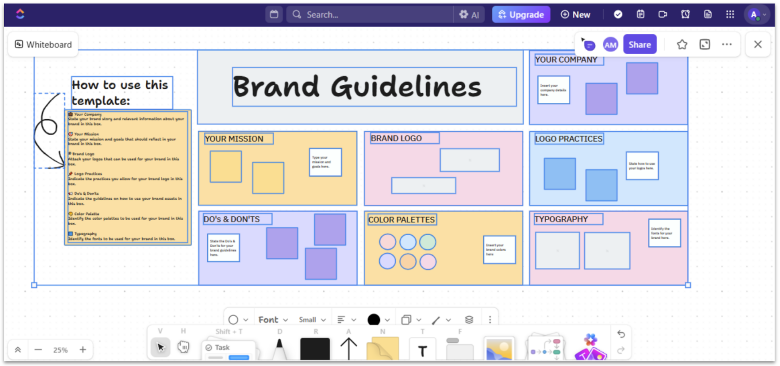Select the COLOR PALETTES heading
This screenshot has height=366, width=780.
point(401,219)
